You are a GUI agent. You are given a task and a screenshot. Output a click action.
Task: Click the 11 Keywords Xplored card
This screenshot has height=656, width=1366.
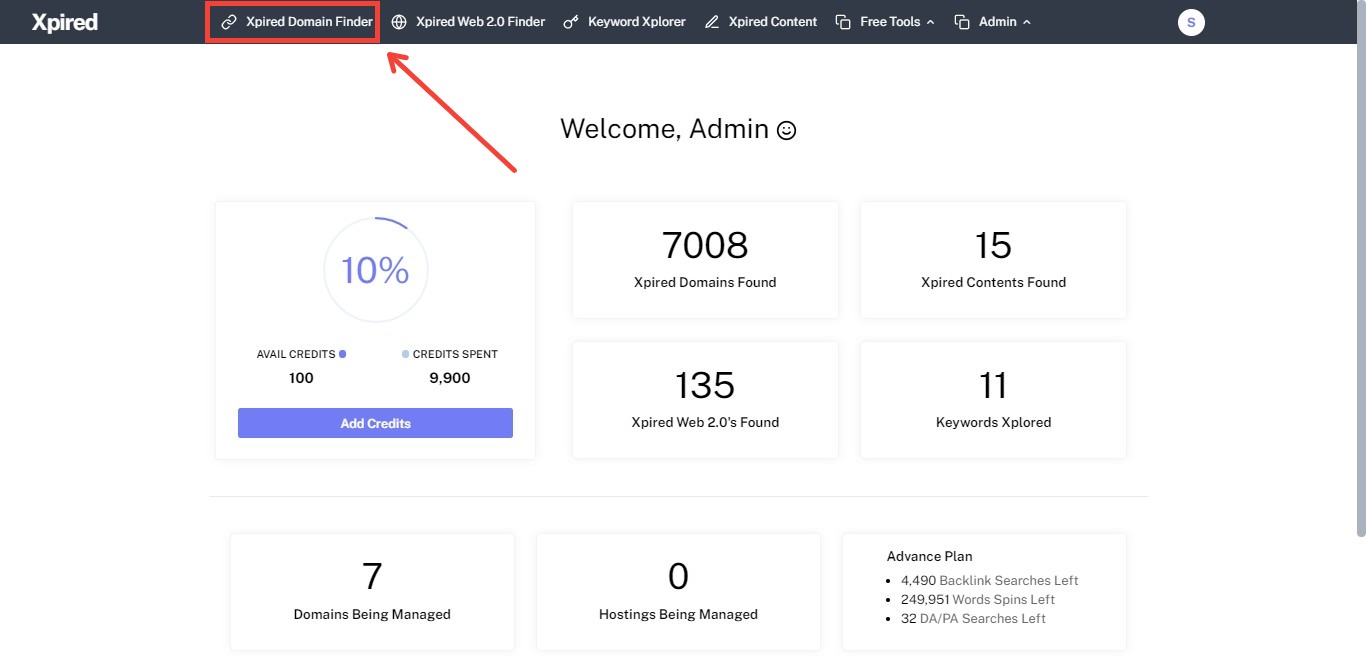point(993,400)
